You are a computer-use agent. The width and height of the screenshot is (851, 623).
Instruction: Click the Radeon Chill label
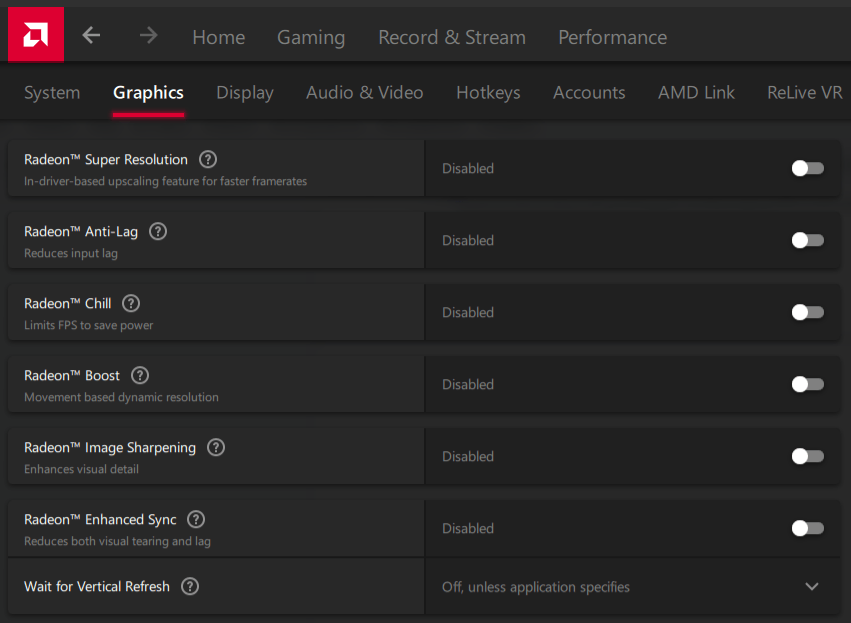pyautogui.click(x=67, y=303)
